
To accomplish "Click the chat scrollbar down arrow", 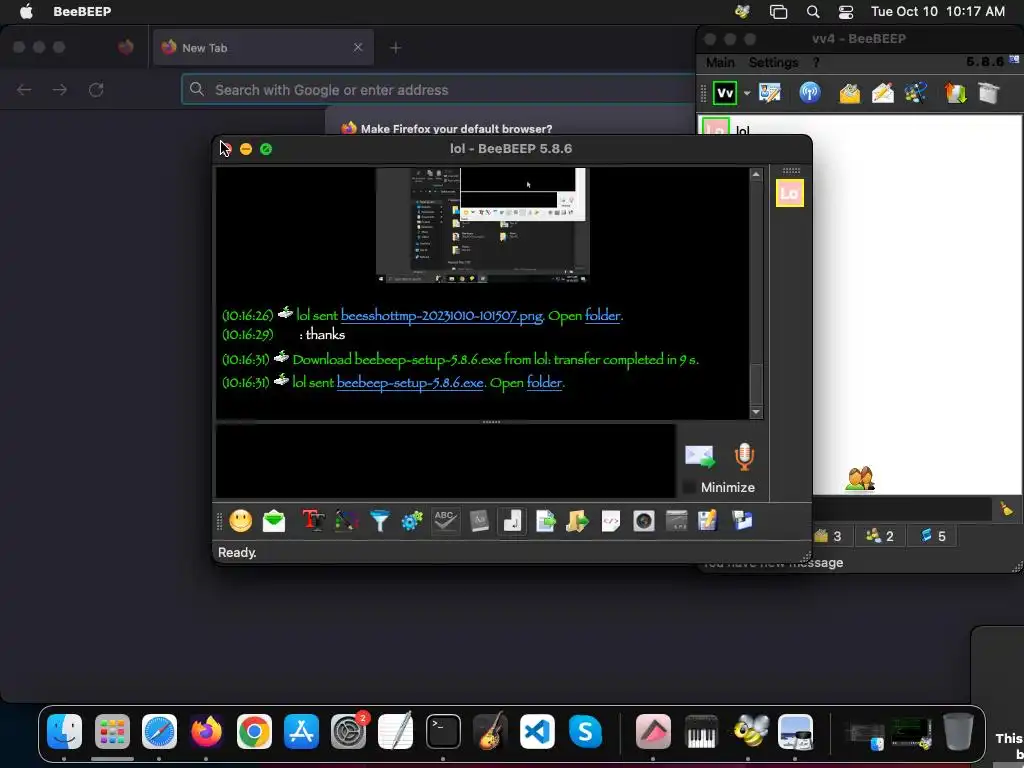I will (x=756, y=412).
